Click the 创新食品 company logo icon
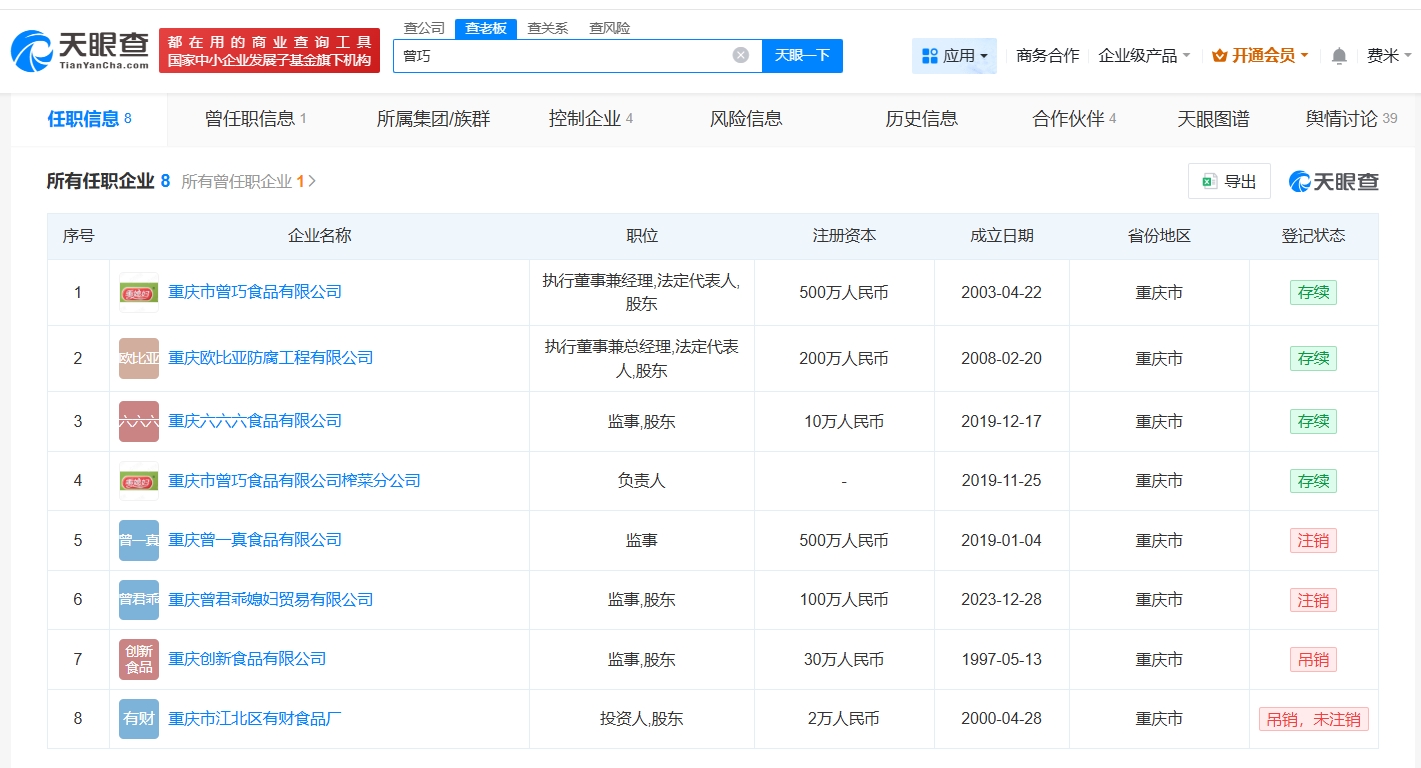 coord(138,659)
